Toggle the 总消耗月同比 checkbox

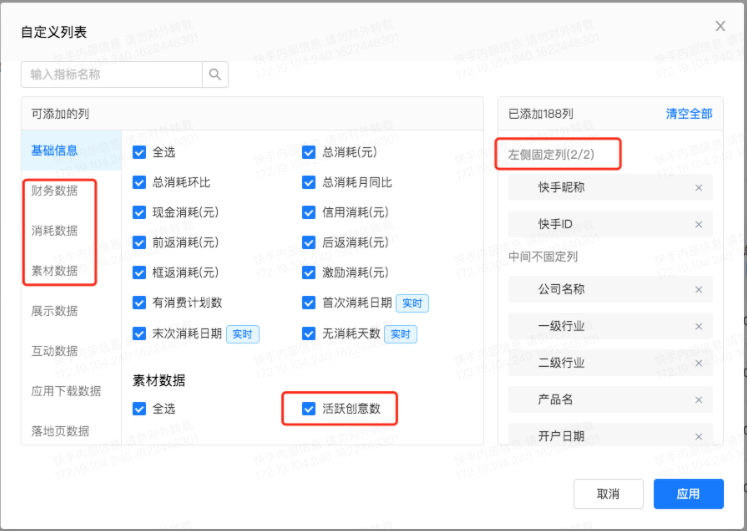pyautogui.click(x=309, y=182)
